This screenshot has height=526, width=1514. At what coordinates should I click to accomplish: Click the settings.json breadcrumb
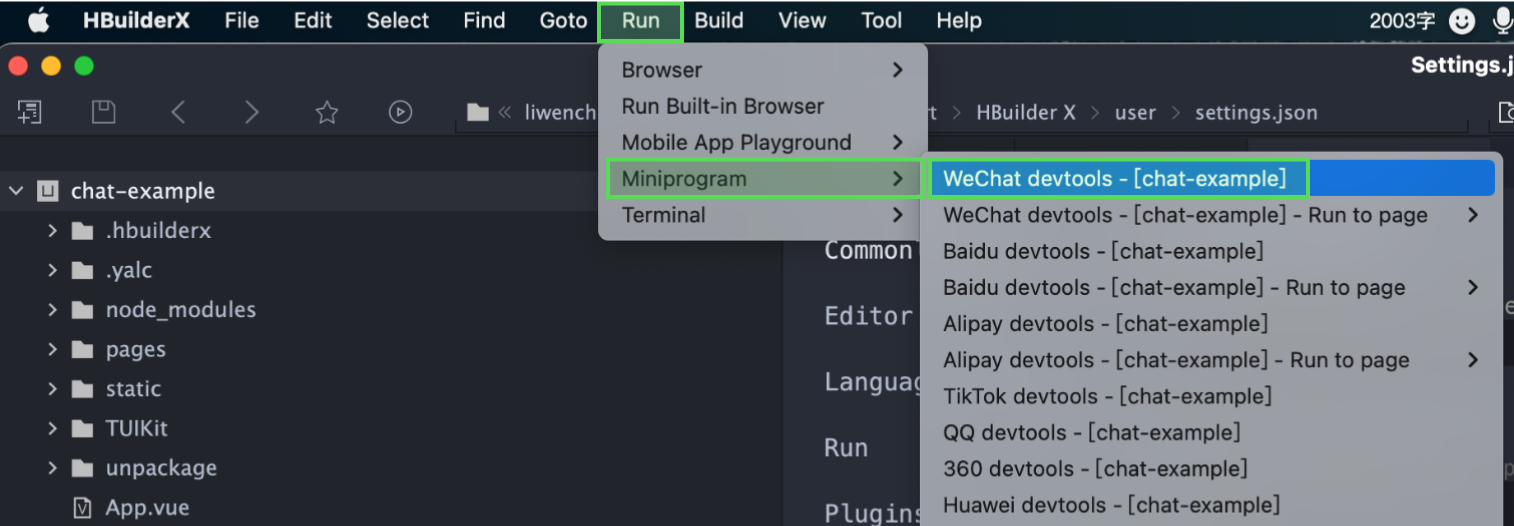pos(1256,113)
